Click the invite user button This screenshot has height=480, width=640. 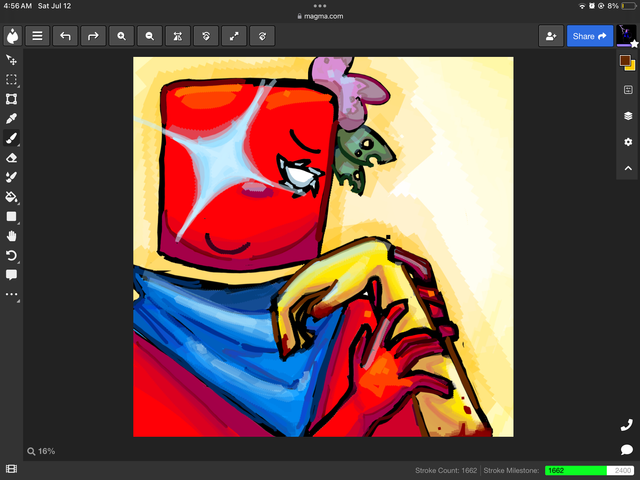pos(550,36)
